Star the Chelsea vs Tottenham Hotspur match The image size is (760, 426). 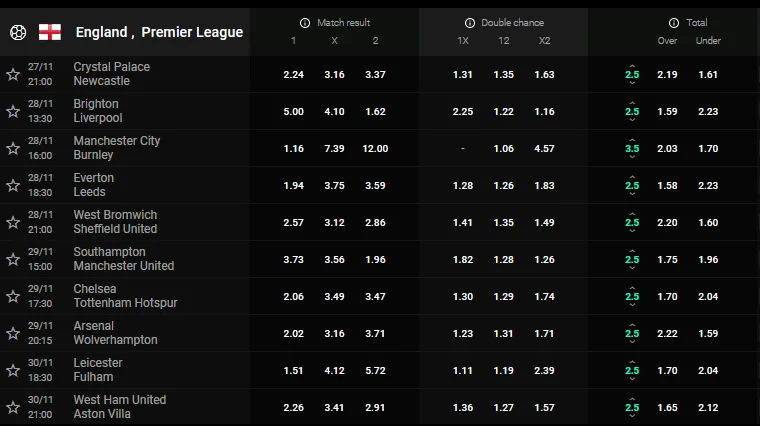click(13, 296)
